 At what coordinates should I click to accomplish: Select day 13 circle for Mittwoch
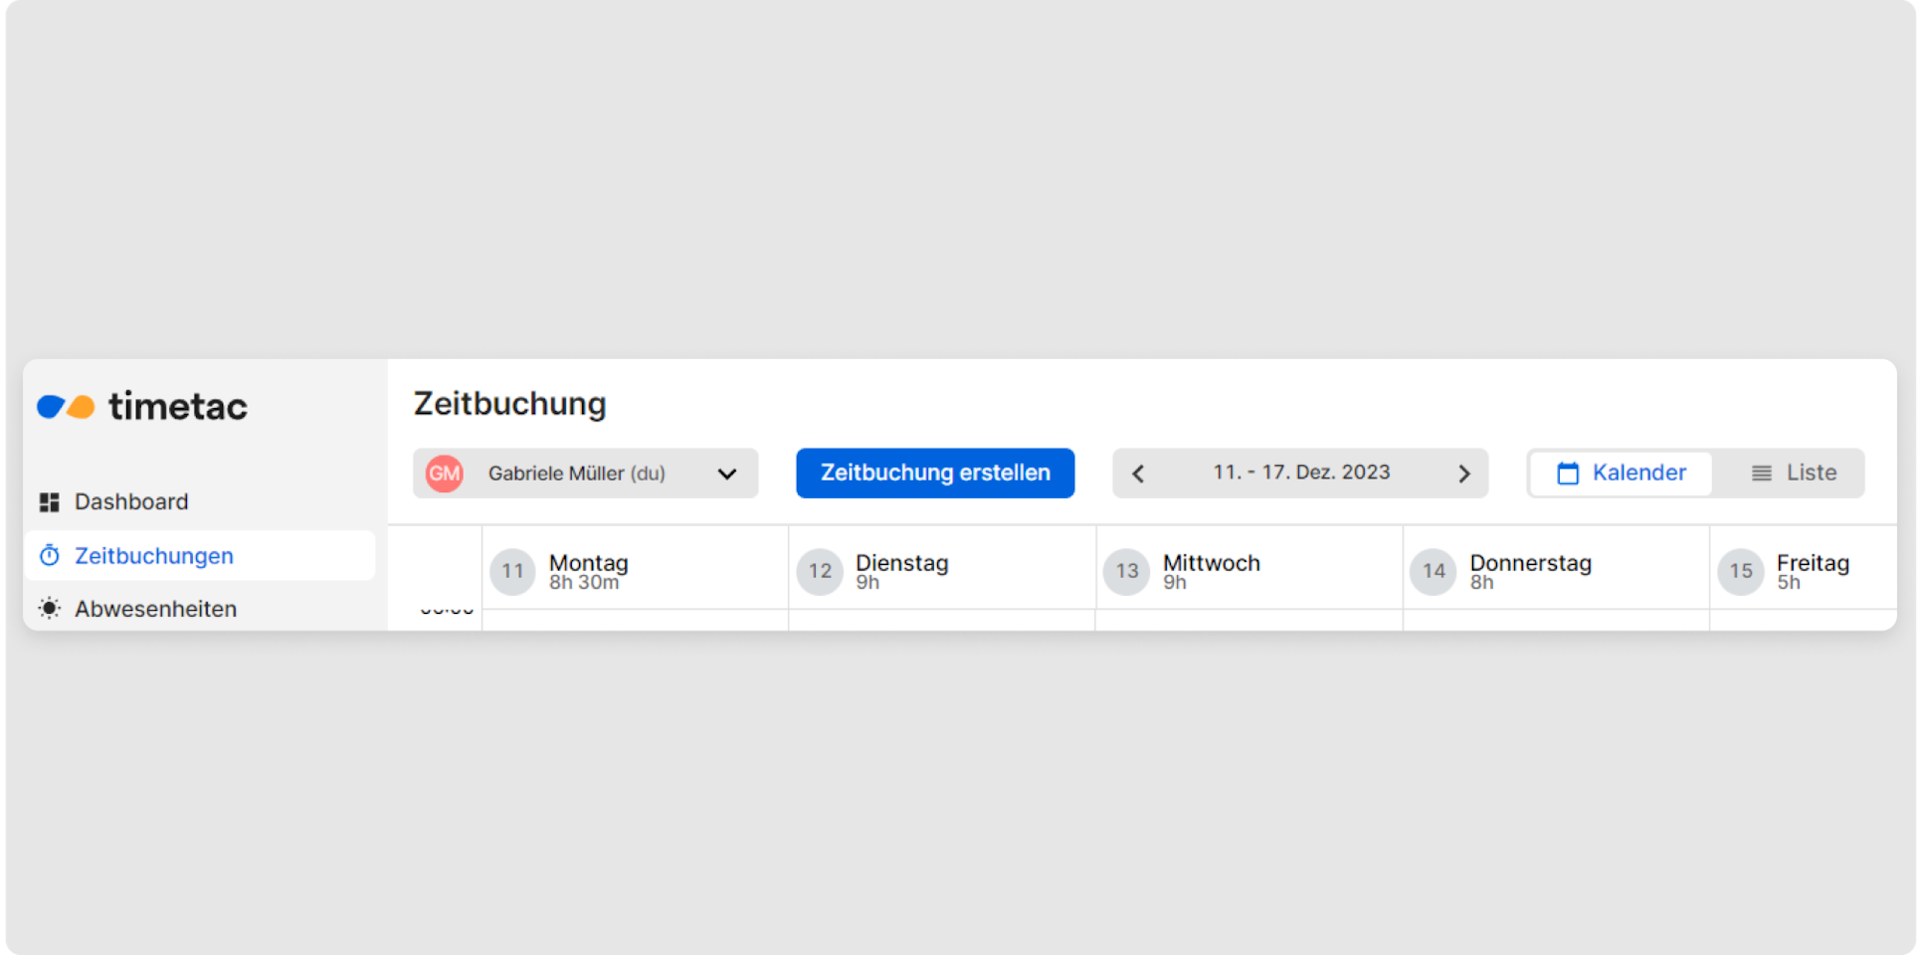[x=1127, y=571]
